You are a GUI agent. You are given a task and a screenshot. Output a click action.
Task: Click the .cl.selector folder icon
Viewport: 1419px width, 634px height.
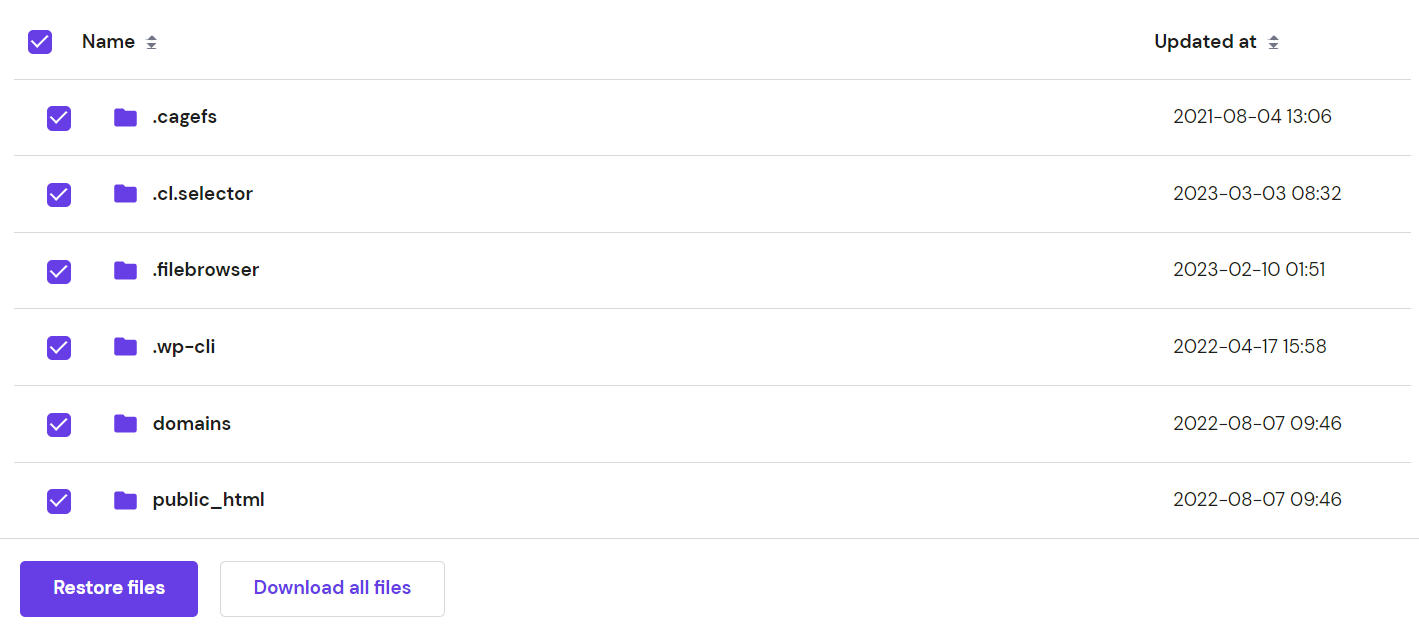click(x=125, y=194)
